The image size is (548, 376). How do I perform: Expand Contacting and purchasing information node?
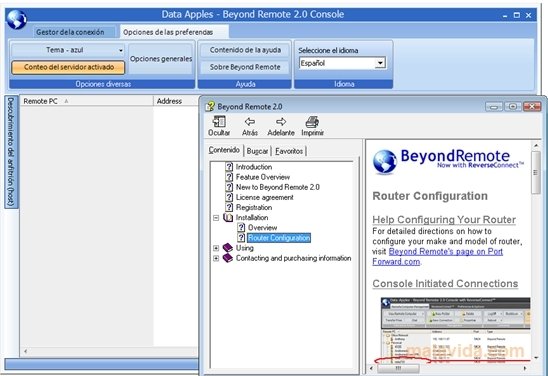click(216, 258)
